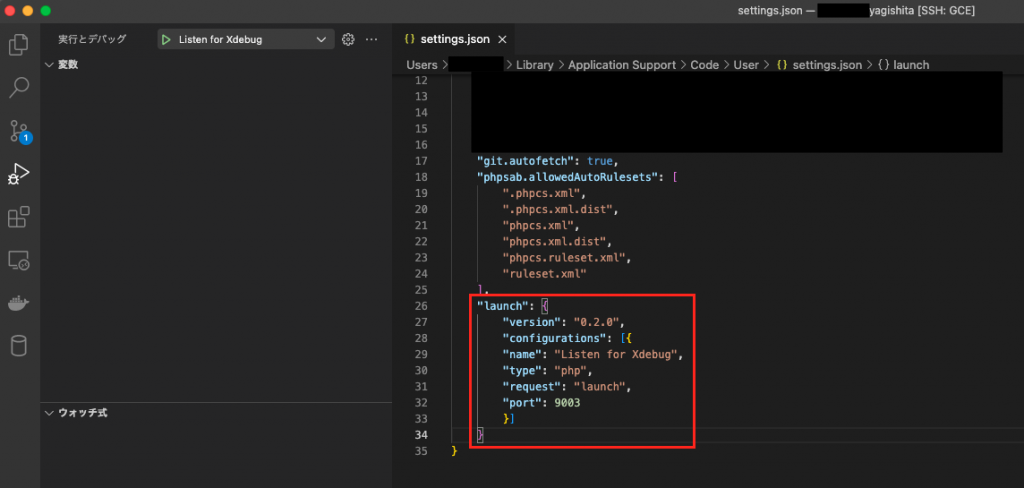The height and width of the screenshot is (488, 1024).
Task: Select the Run and Debug icon
Action: pyautogui.click(x=19, y=174)
